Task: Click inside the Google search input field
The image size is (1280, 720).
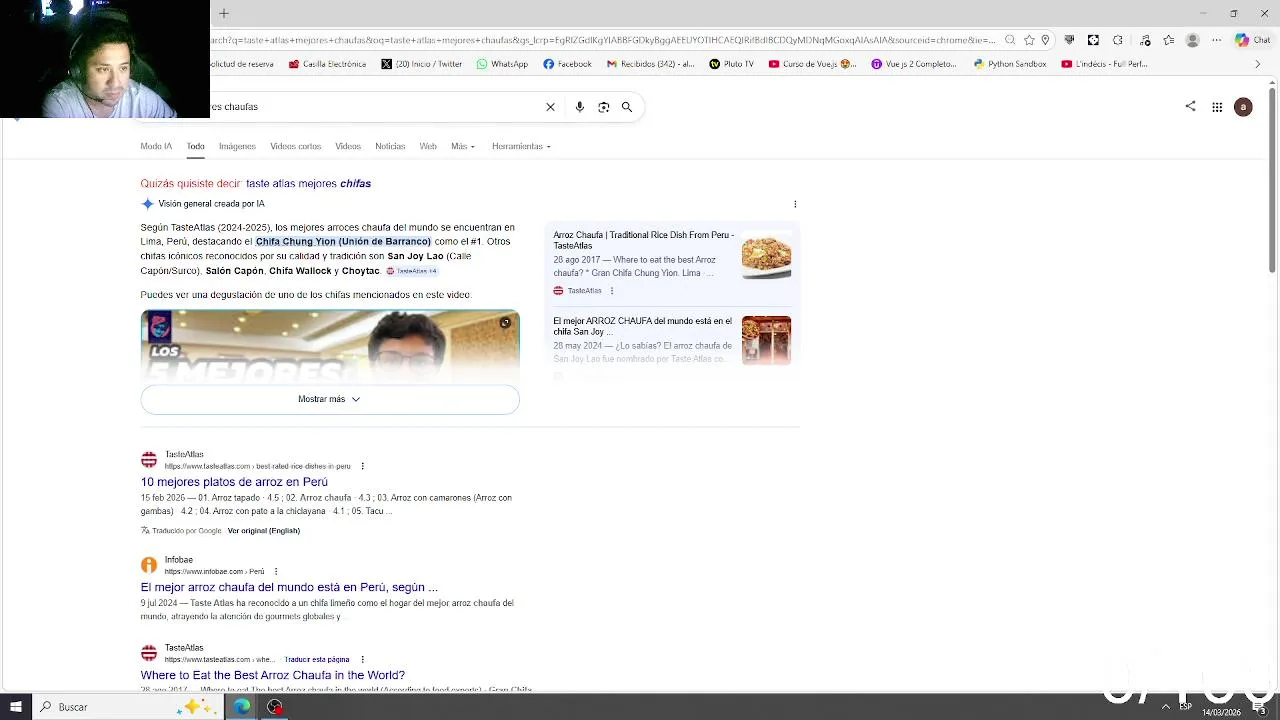Action: (x=375, y=107)
